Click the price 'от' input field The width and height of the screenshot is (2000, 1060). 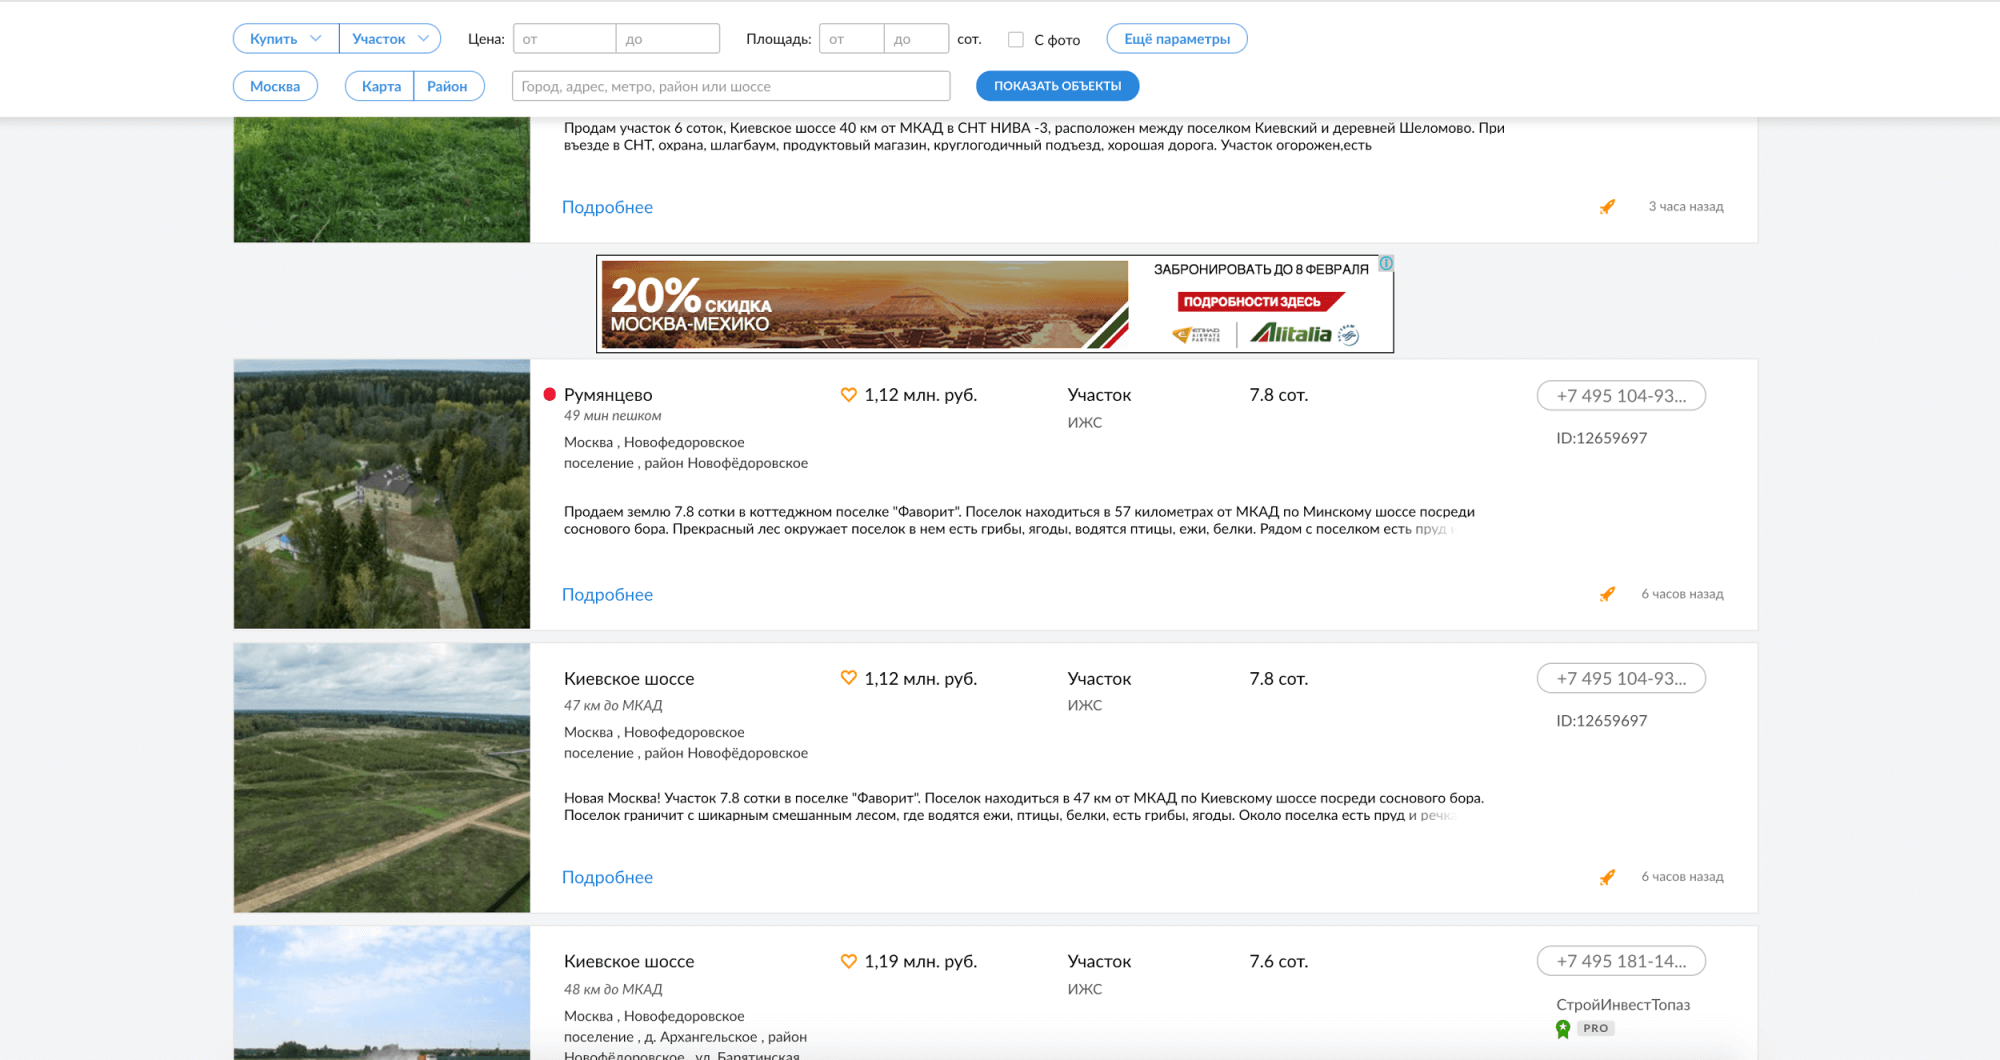(564, 39)
